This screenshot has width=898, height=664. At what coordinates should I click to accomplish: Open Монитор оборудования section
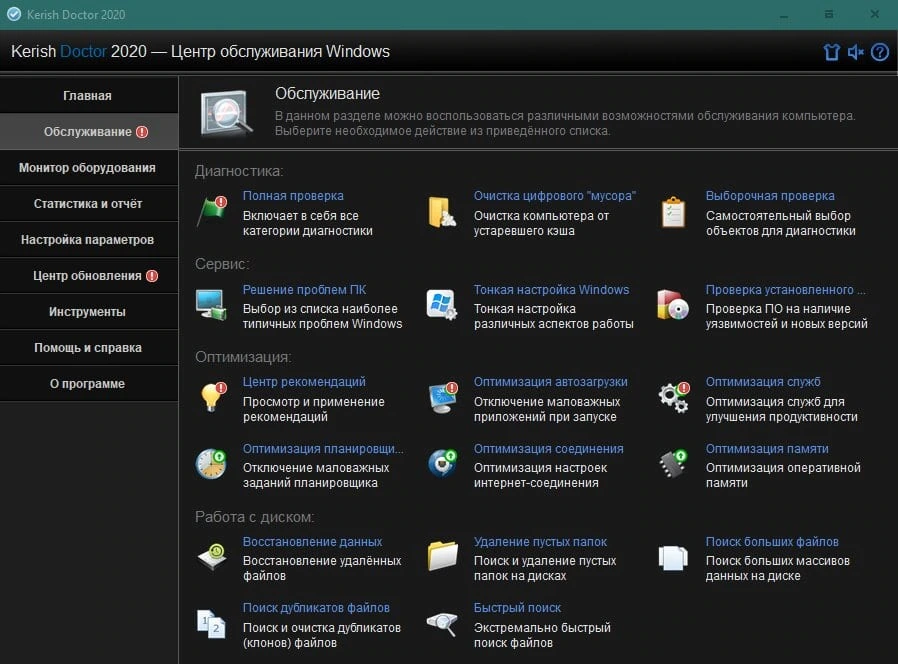tap(89, 168)
